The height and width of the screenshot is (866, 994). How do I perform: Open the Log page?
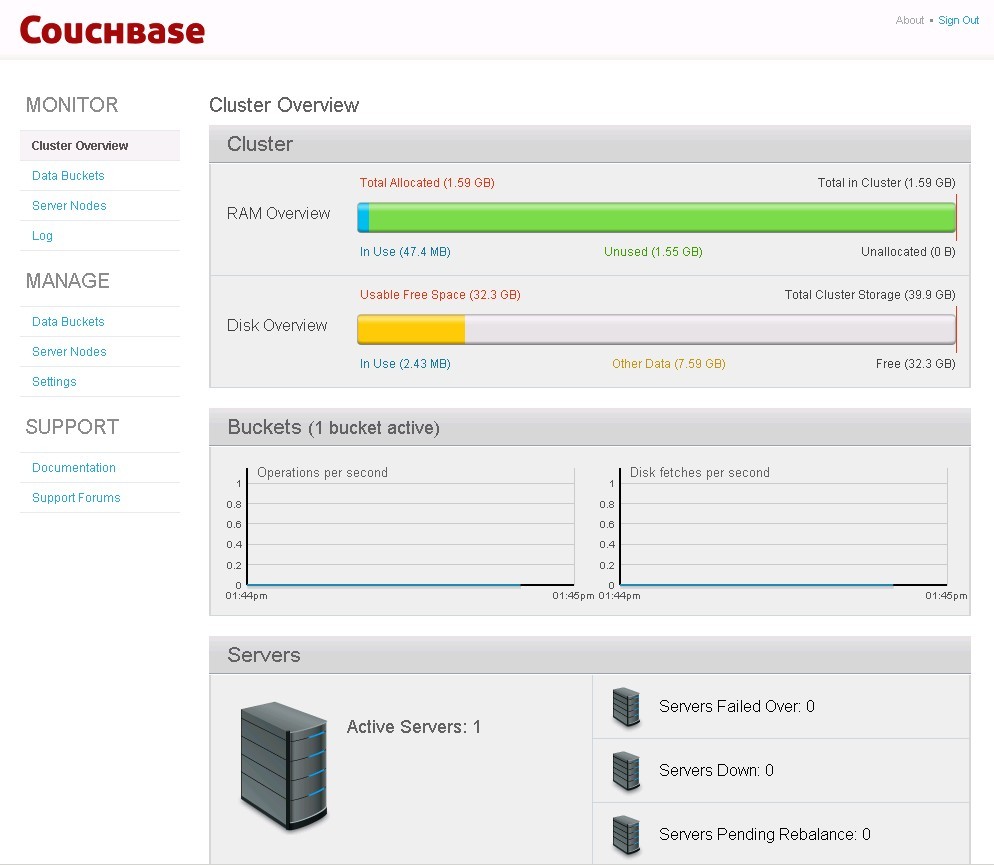pos(42,236)
